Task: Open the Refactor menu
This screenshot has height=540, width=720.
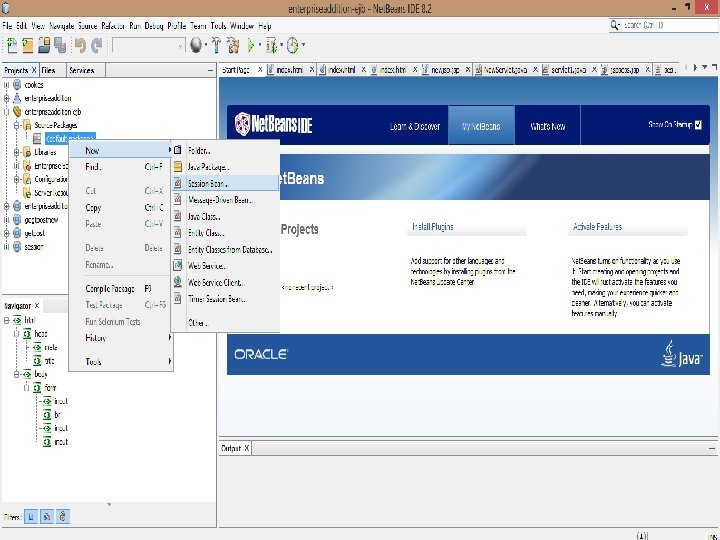Action: point(113,26)
